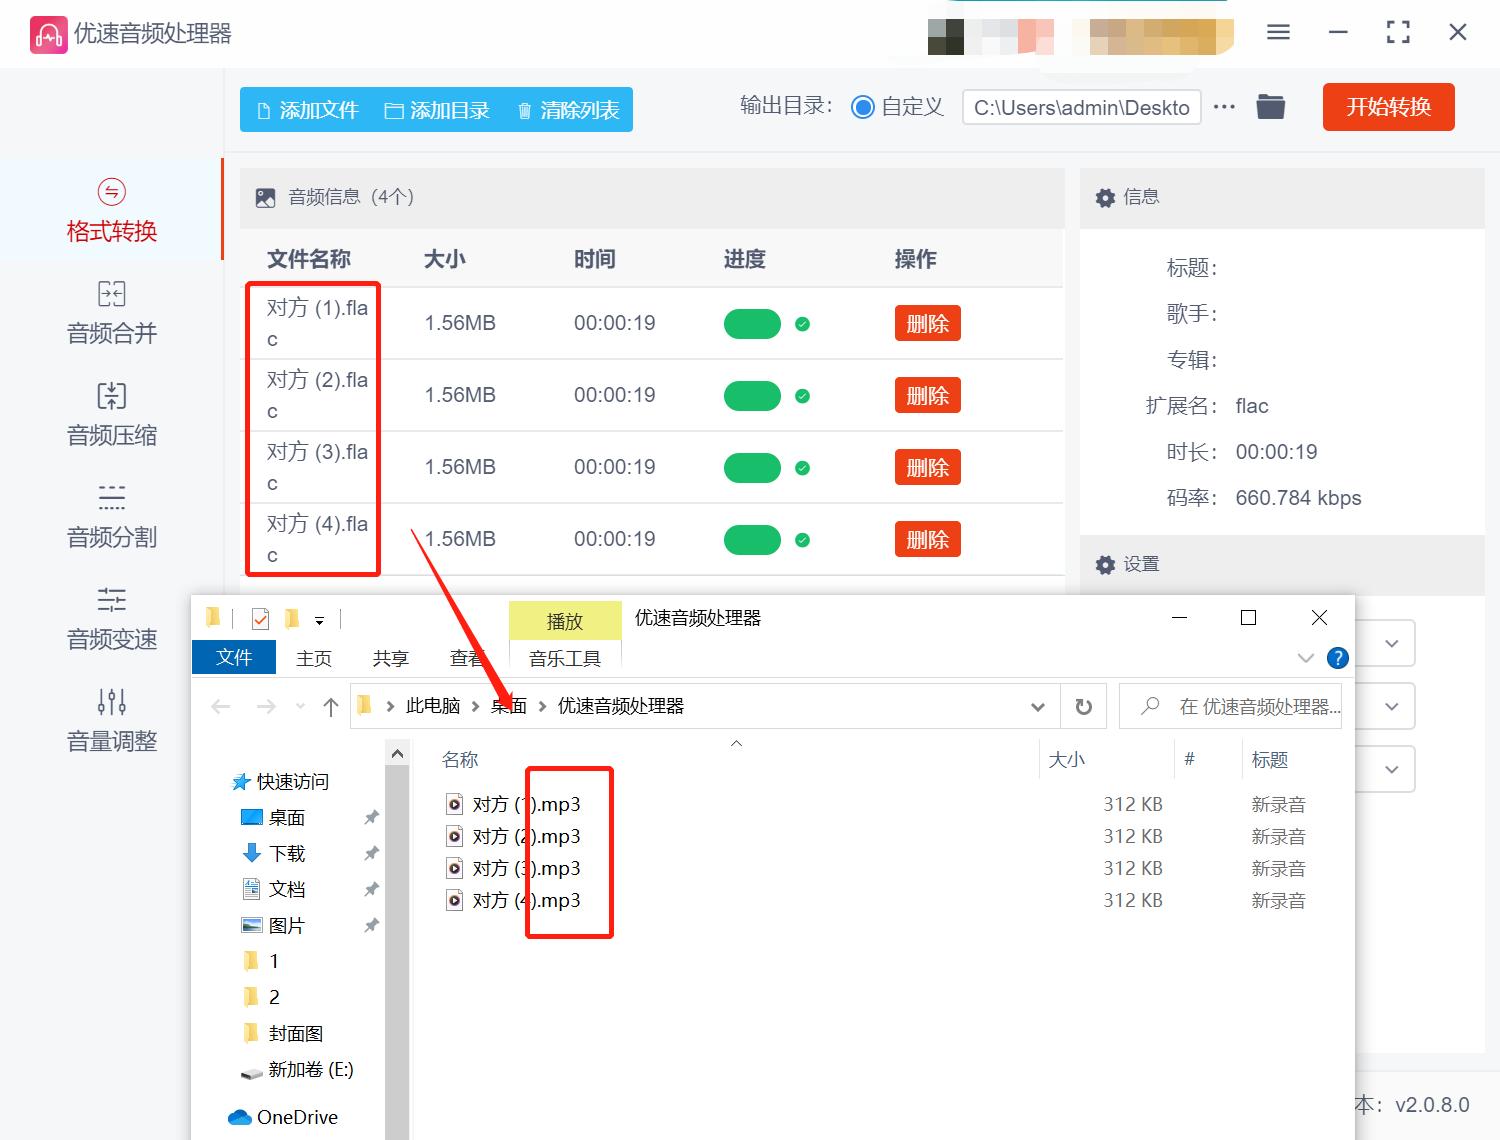
Task: Select the 音频变速 speed tool
Action: (110, 618)
